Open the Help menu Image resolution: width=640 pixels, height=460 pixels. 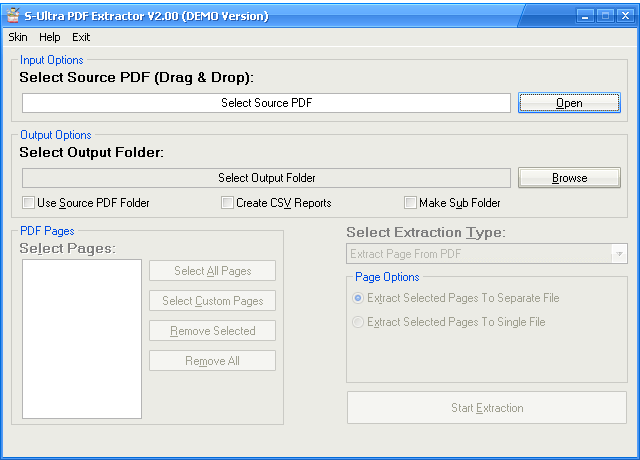(x=50, y=37)
